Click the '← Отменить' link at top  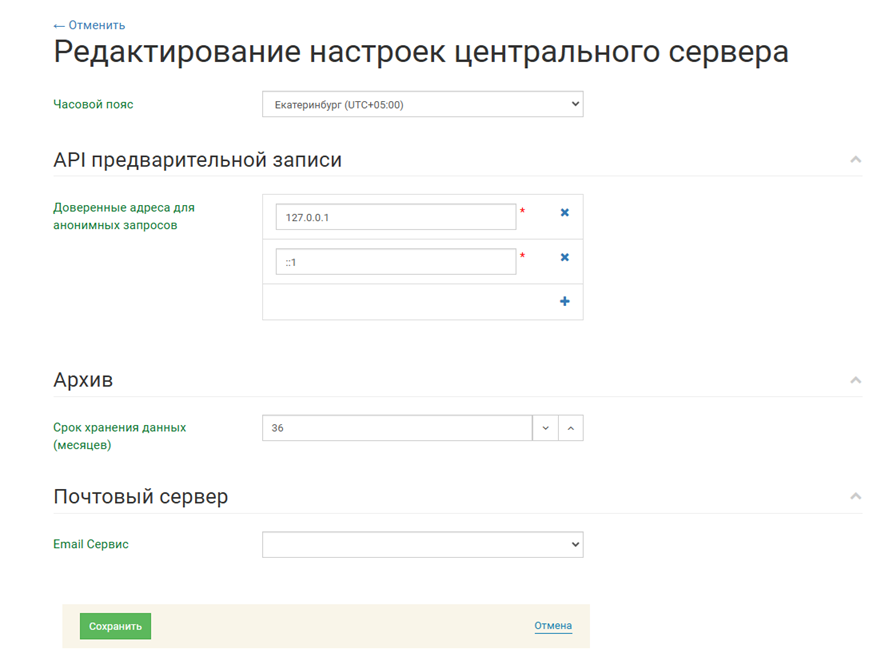coord(89,25)
